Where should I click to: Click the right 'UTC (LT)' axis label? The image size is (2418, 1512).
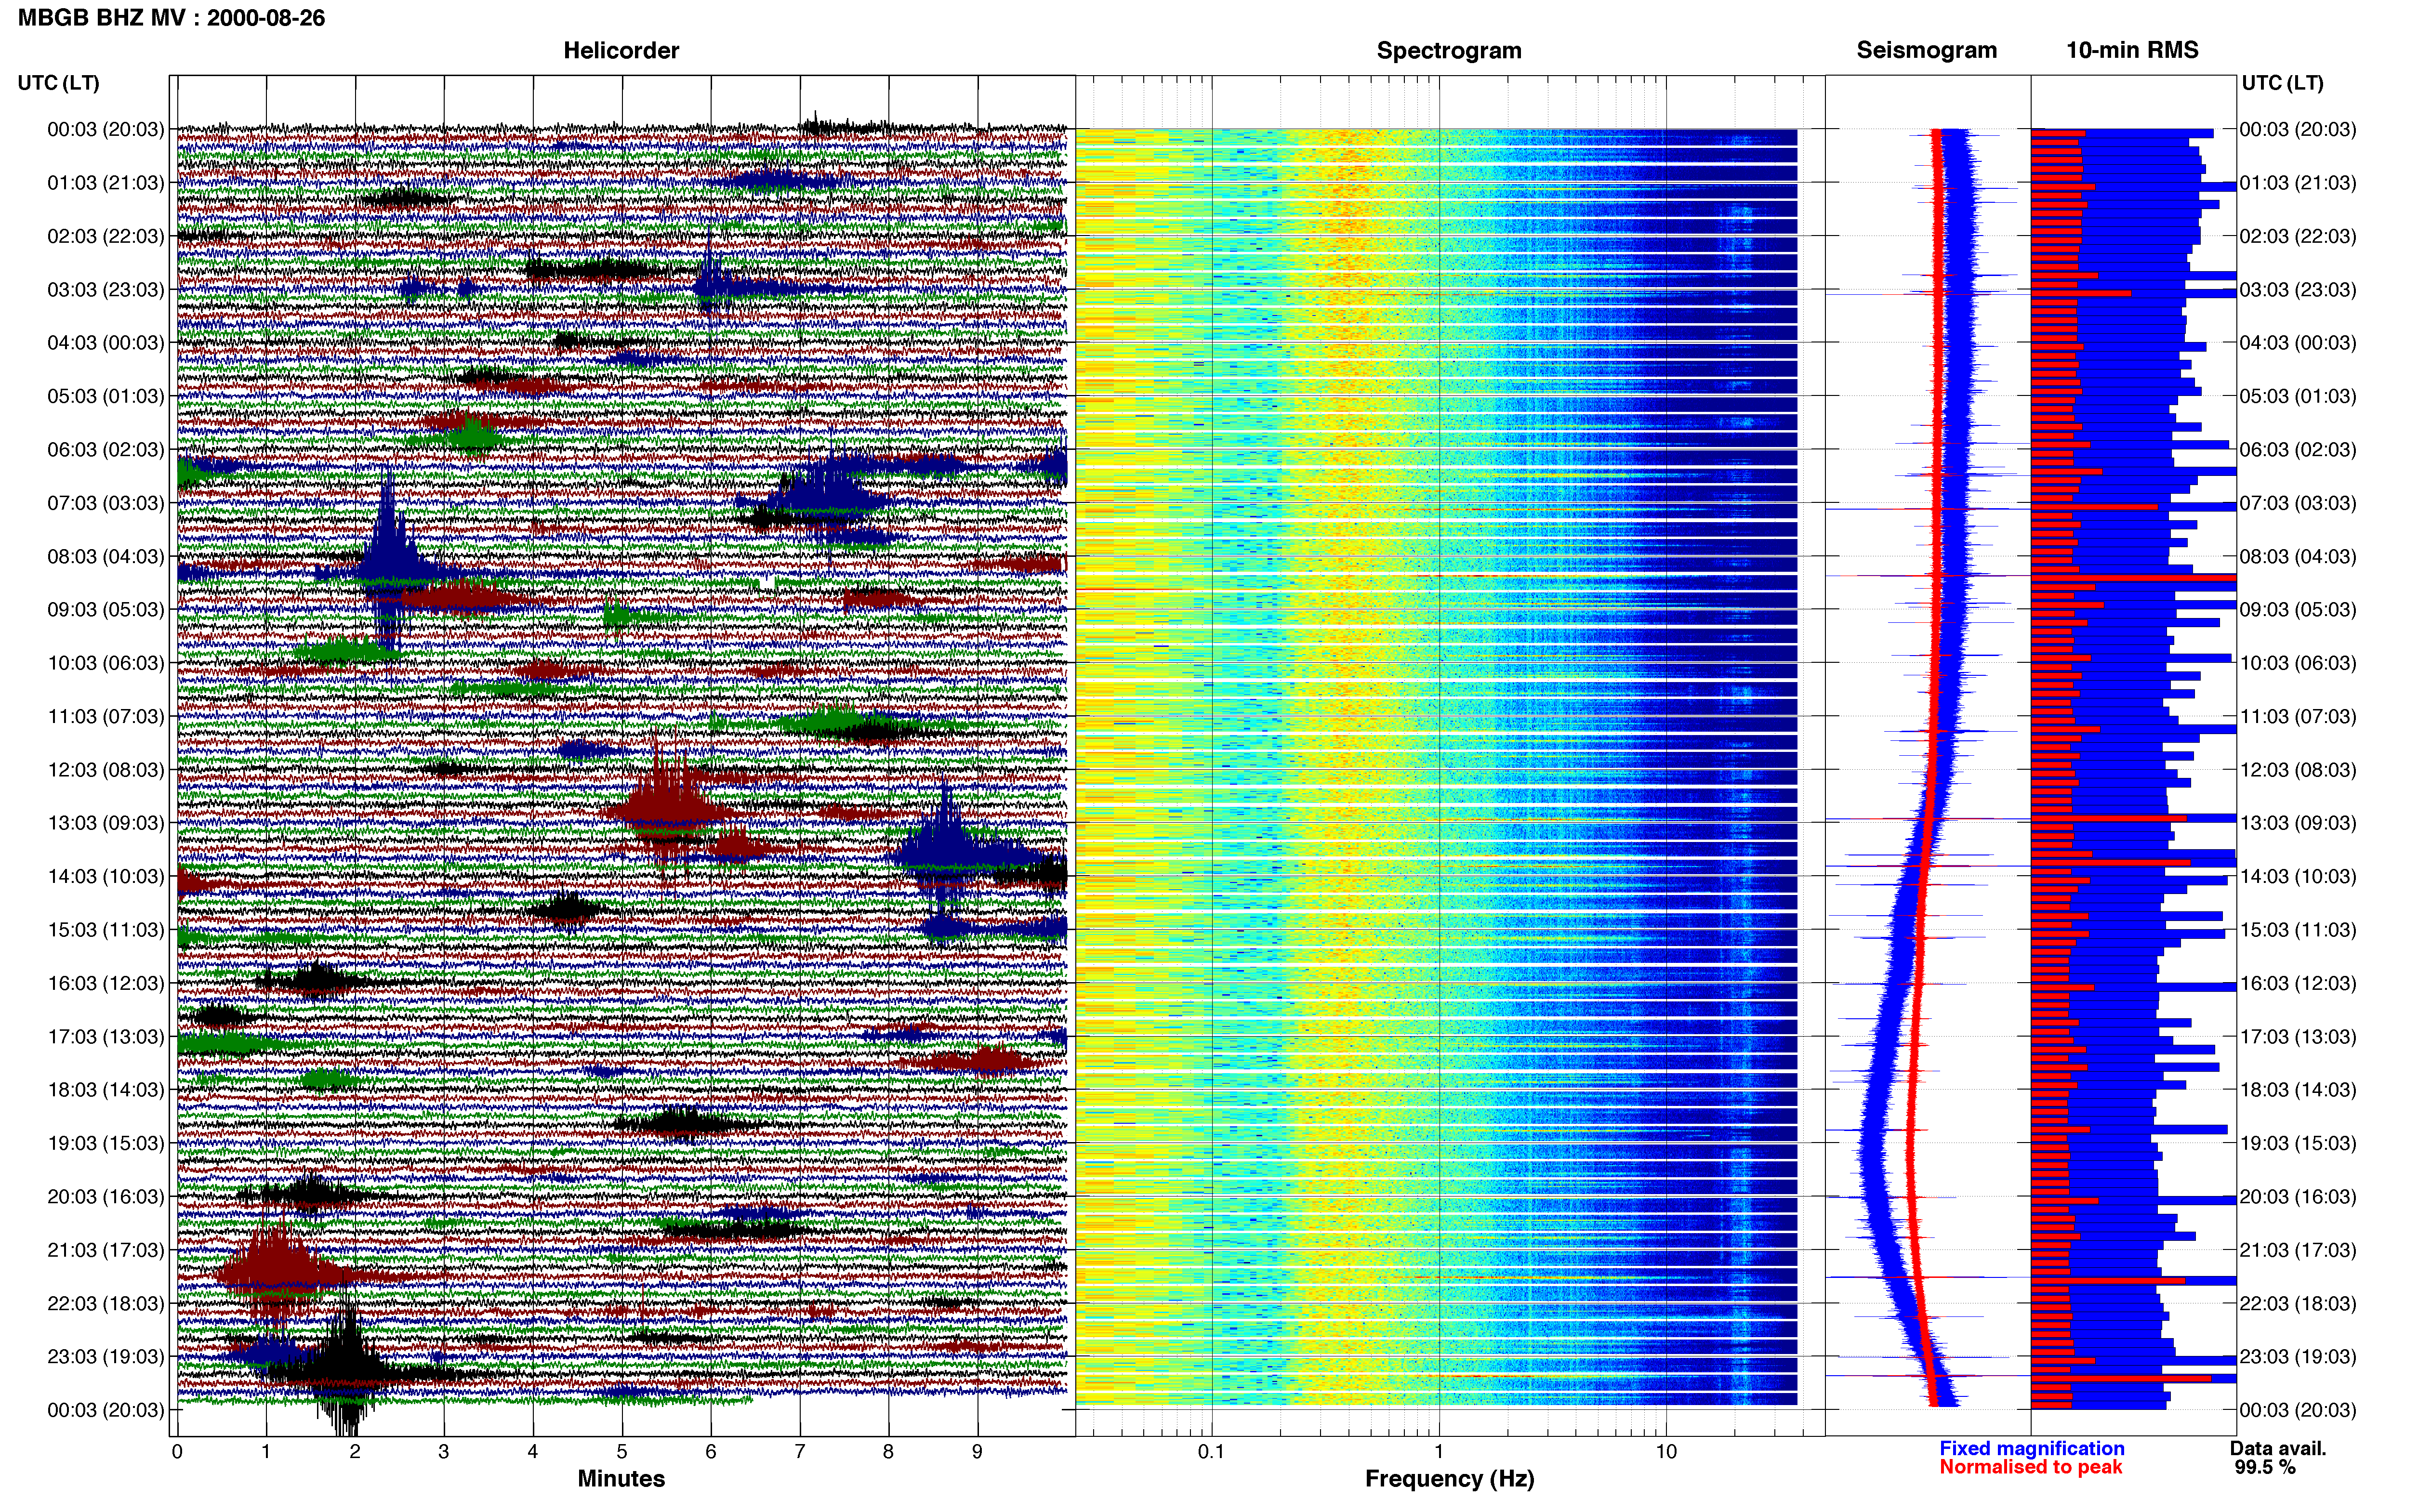(x=2282, y=83)
